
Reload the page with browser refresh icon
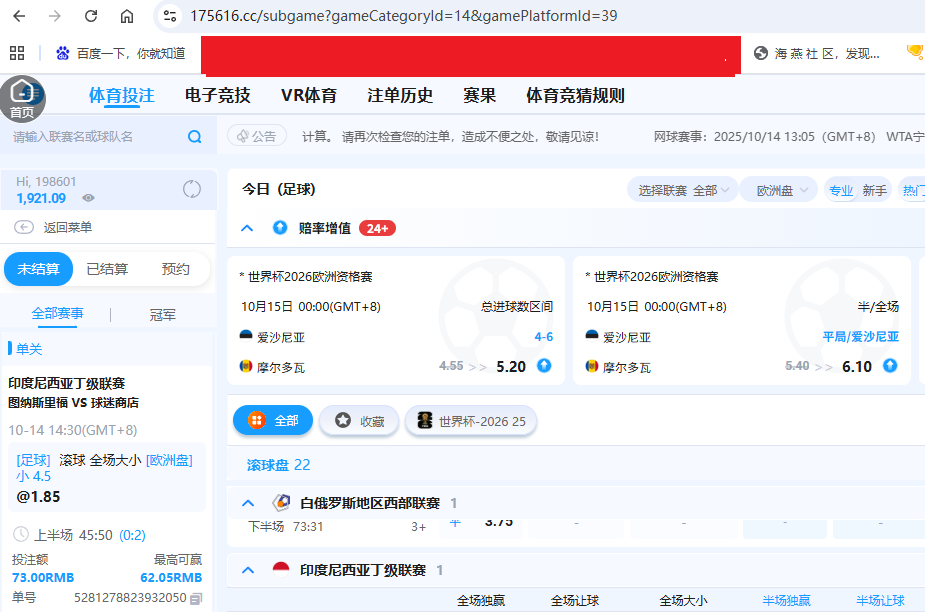tap(90, 16)
